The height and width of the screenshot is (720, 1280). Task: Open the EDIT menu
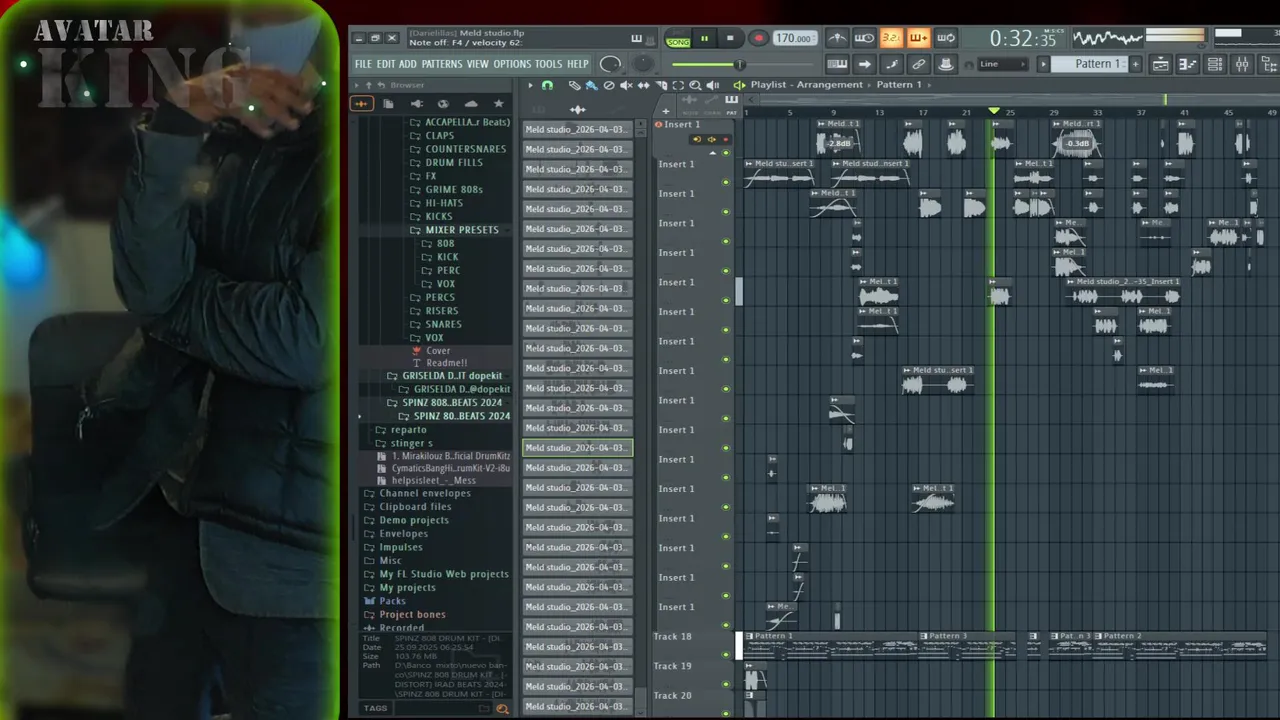pyautogui.click(x=386, y=64)
